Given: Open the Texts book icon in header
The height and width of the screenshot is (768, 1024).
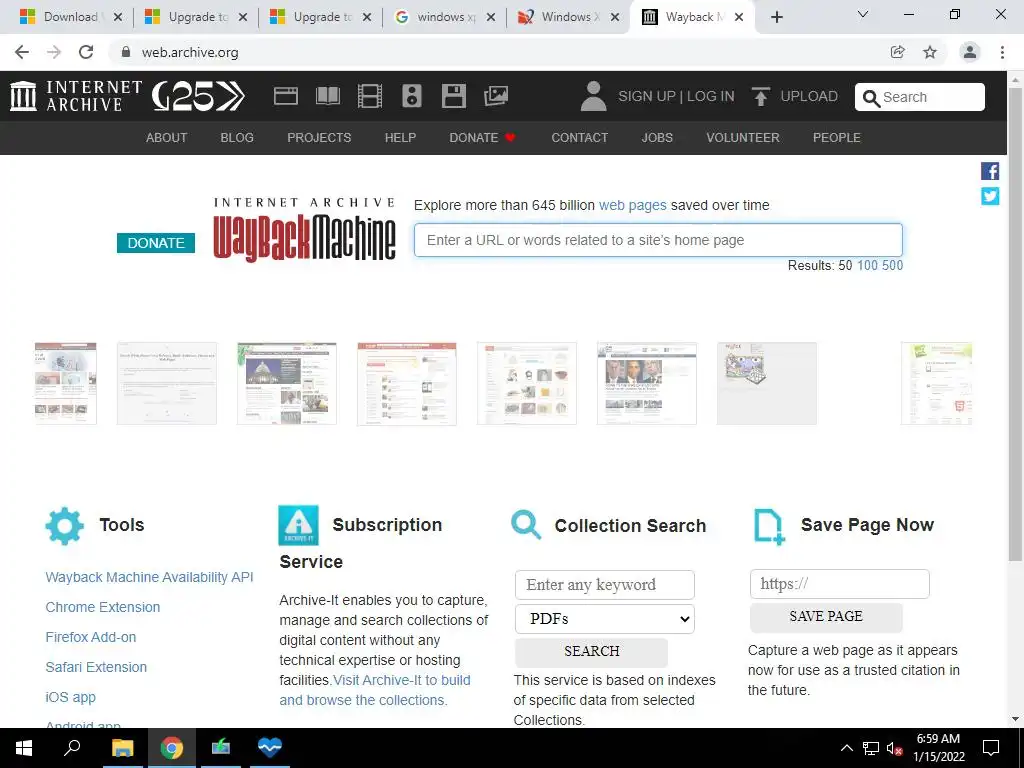Looking at the screenshot, I should [328, 96].
